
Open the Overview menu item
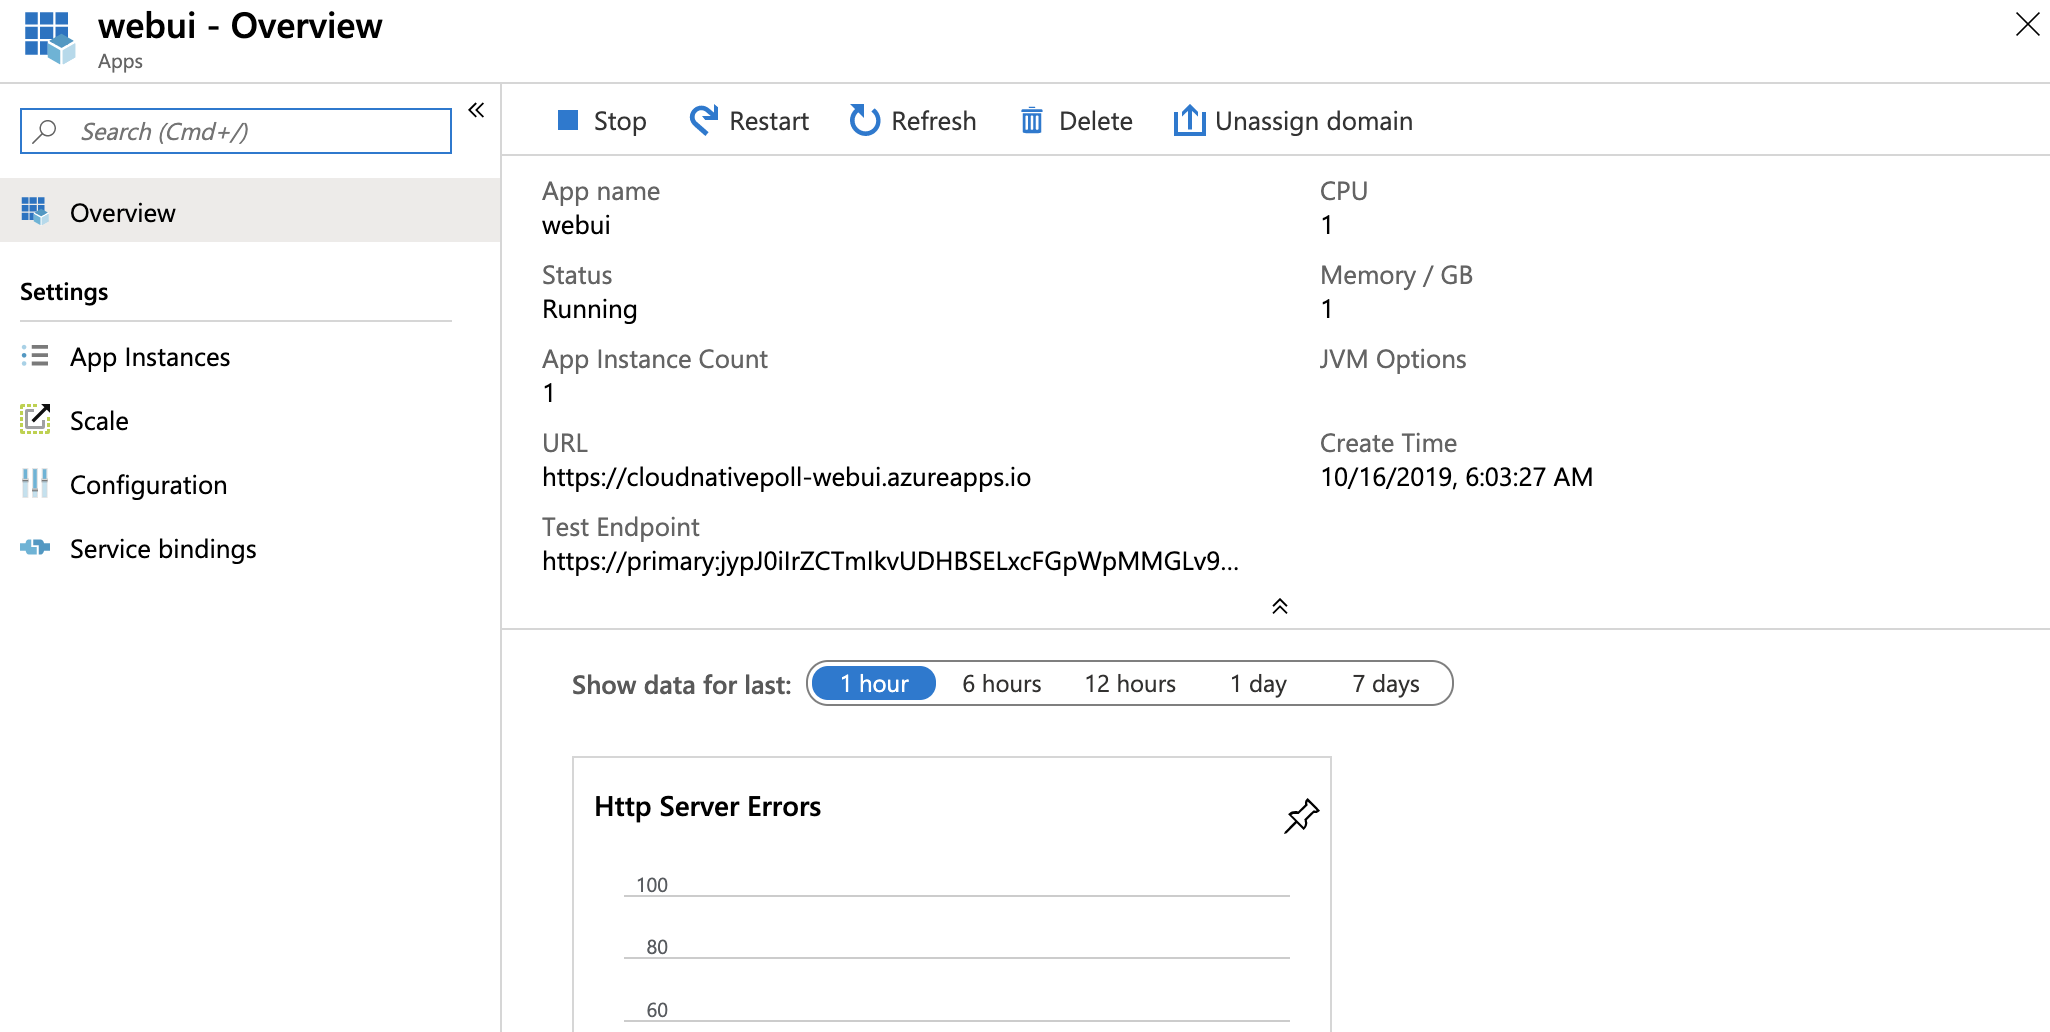click(250, 211)
